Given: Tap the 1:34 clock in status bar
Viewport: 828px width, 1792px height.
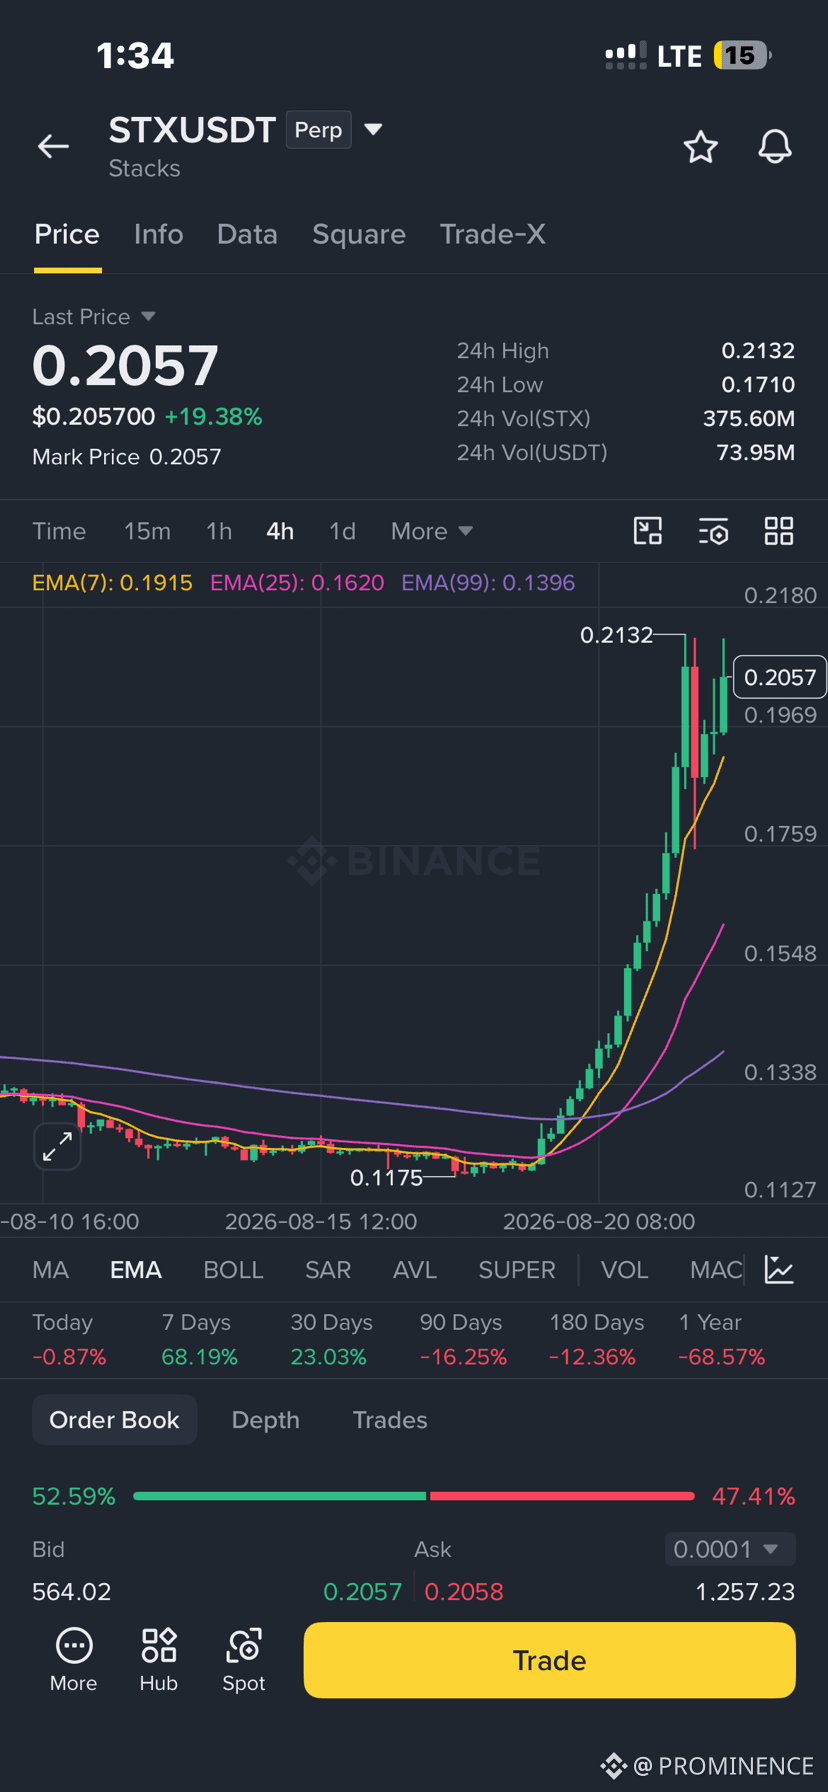Looking at the screenshot, I should [135, 55].
